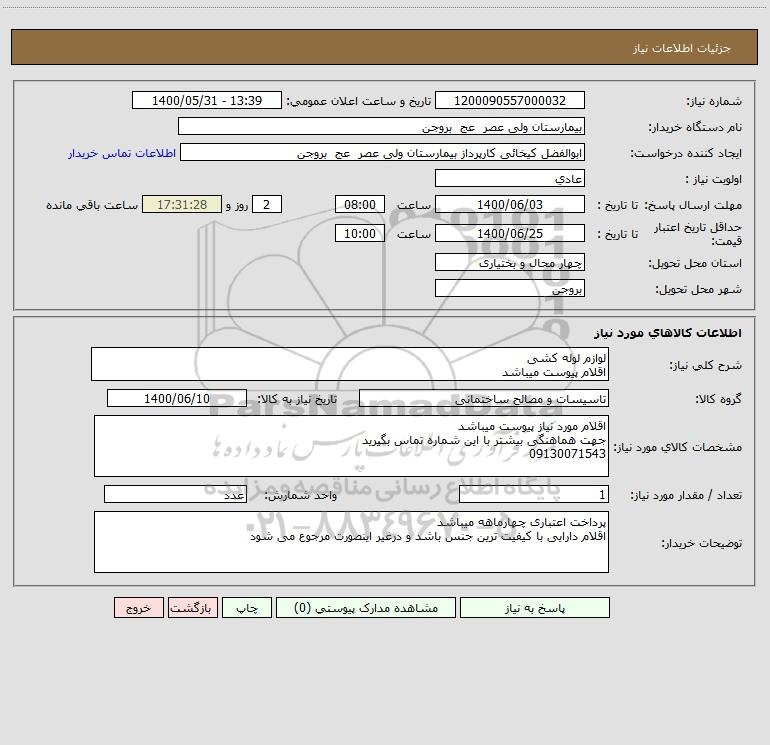Click the واحد شمارش label
Screen dimensions: 770x745
pyautogui.click(x=301, y=496)
